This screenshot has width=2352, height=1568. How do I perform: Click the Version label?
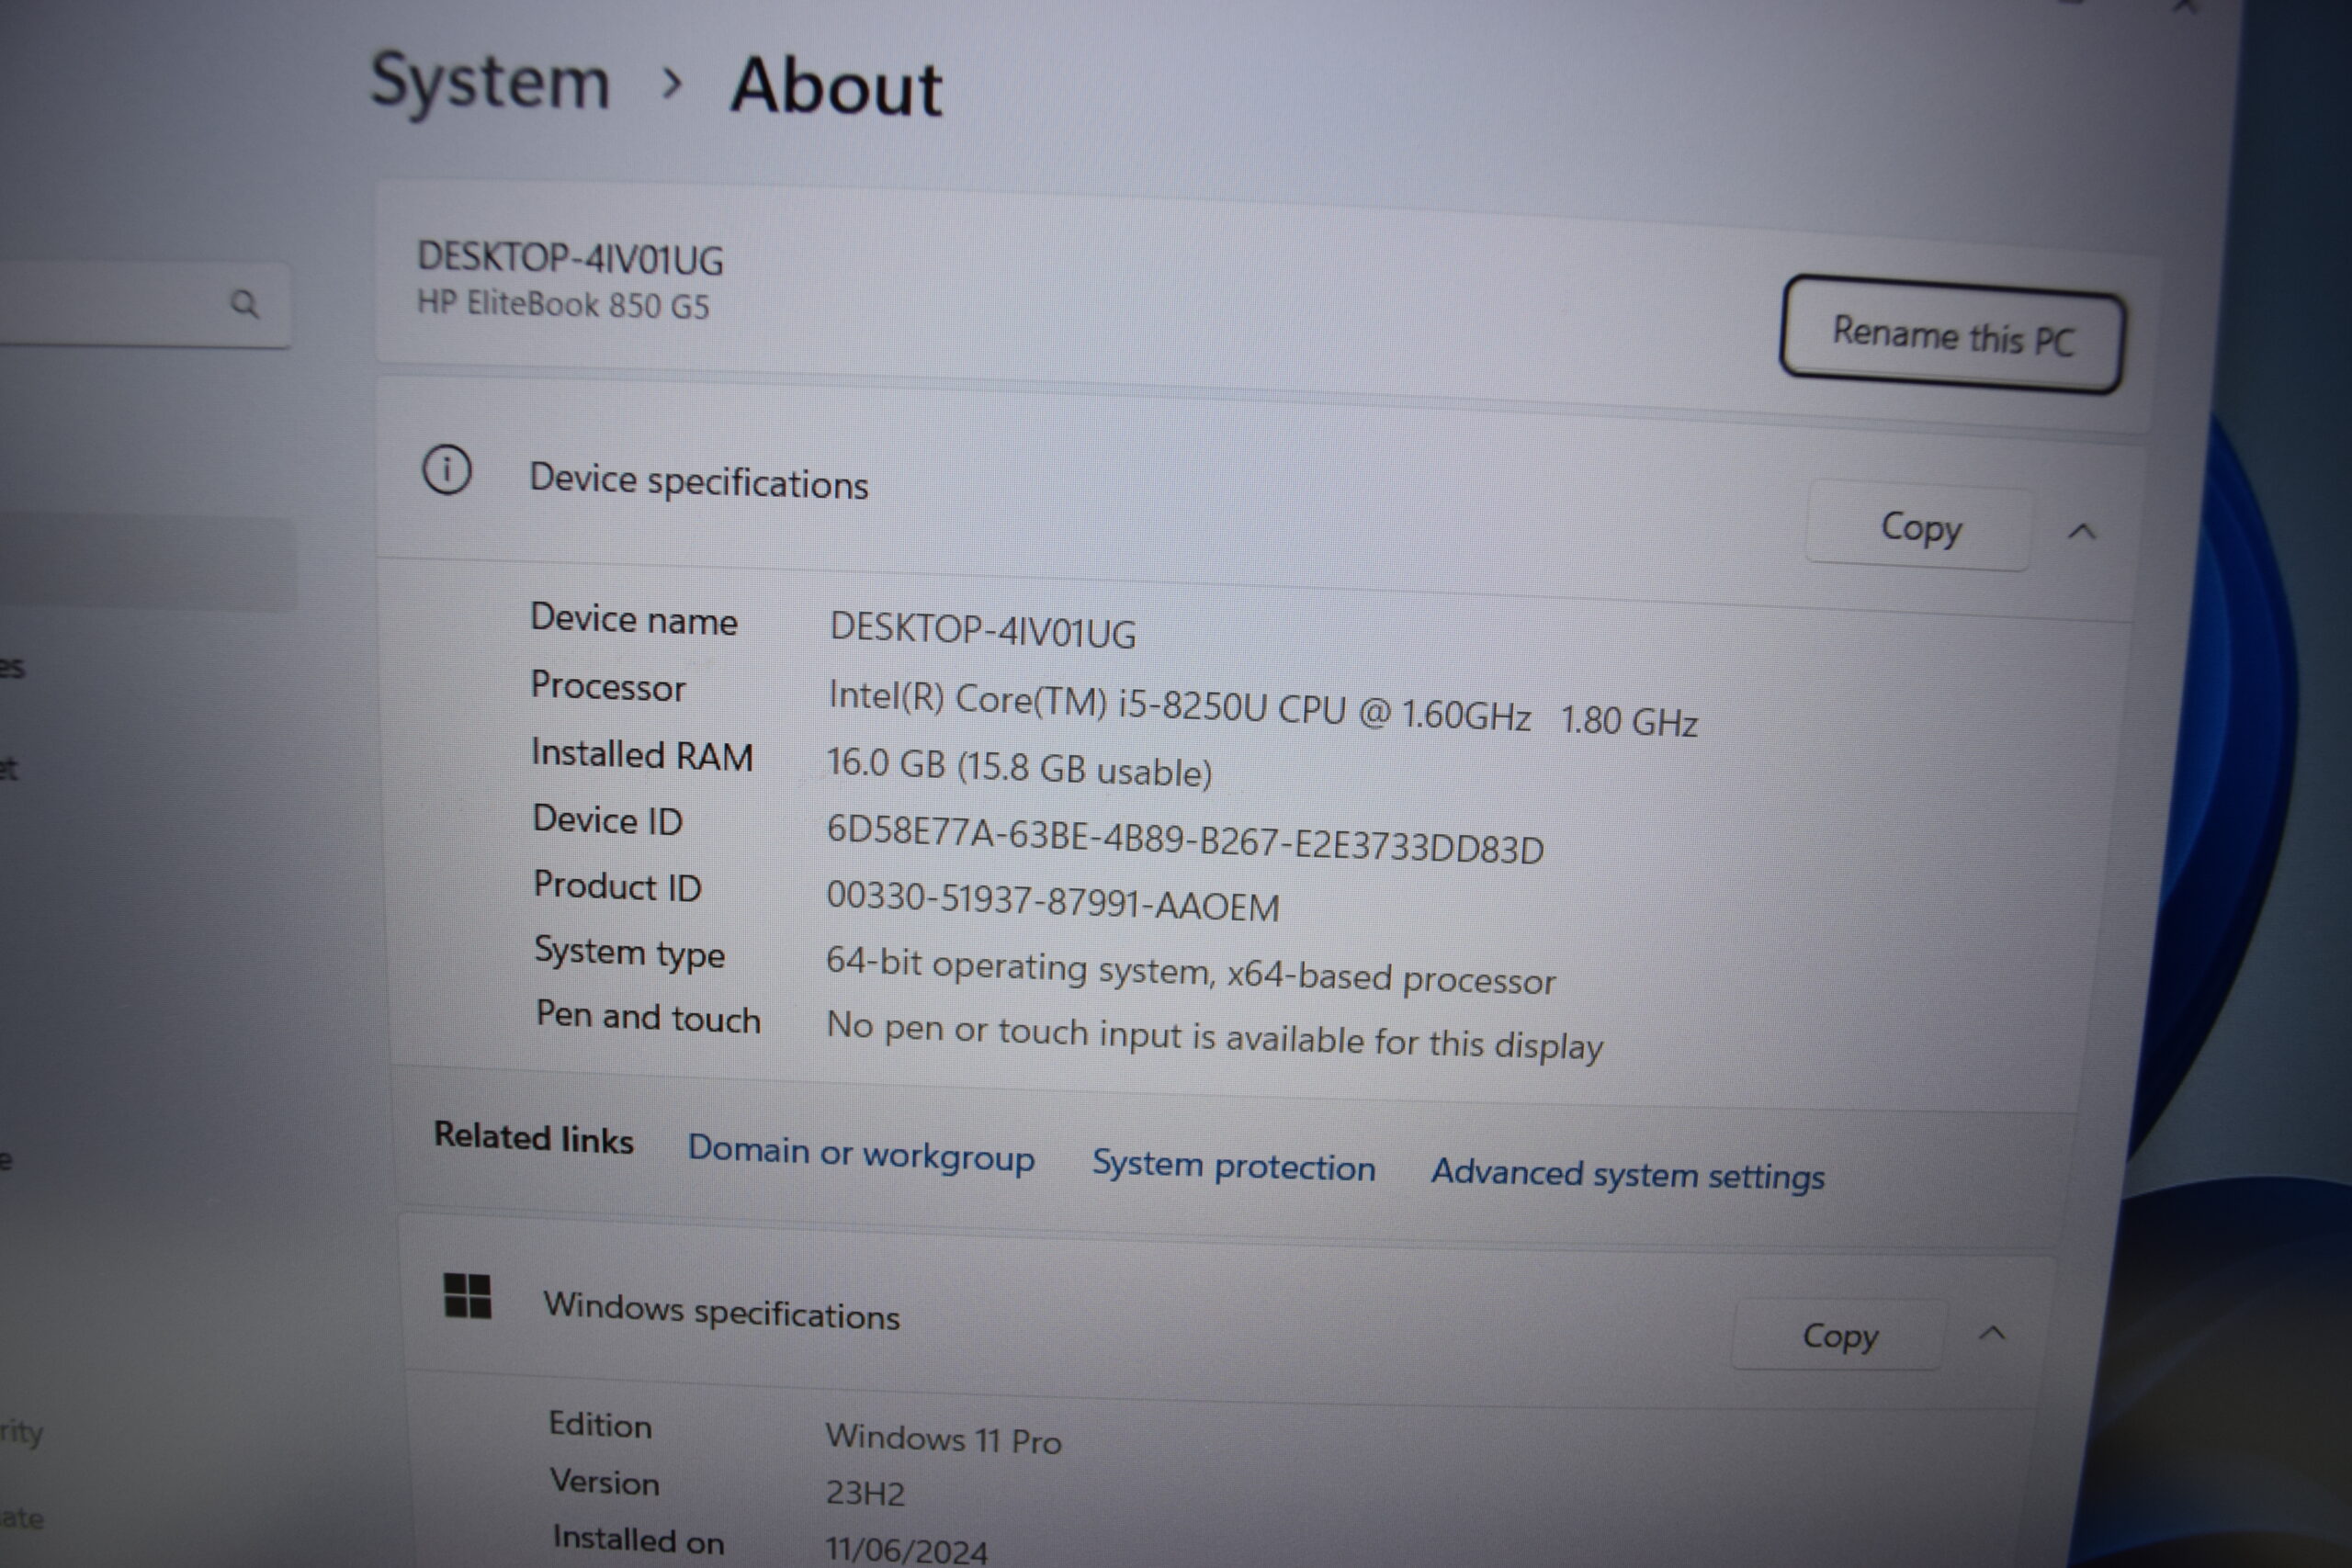tap(604, 1481)
